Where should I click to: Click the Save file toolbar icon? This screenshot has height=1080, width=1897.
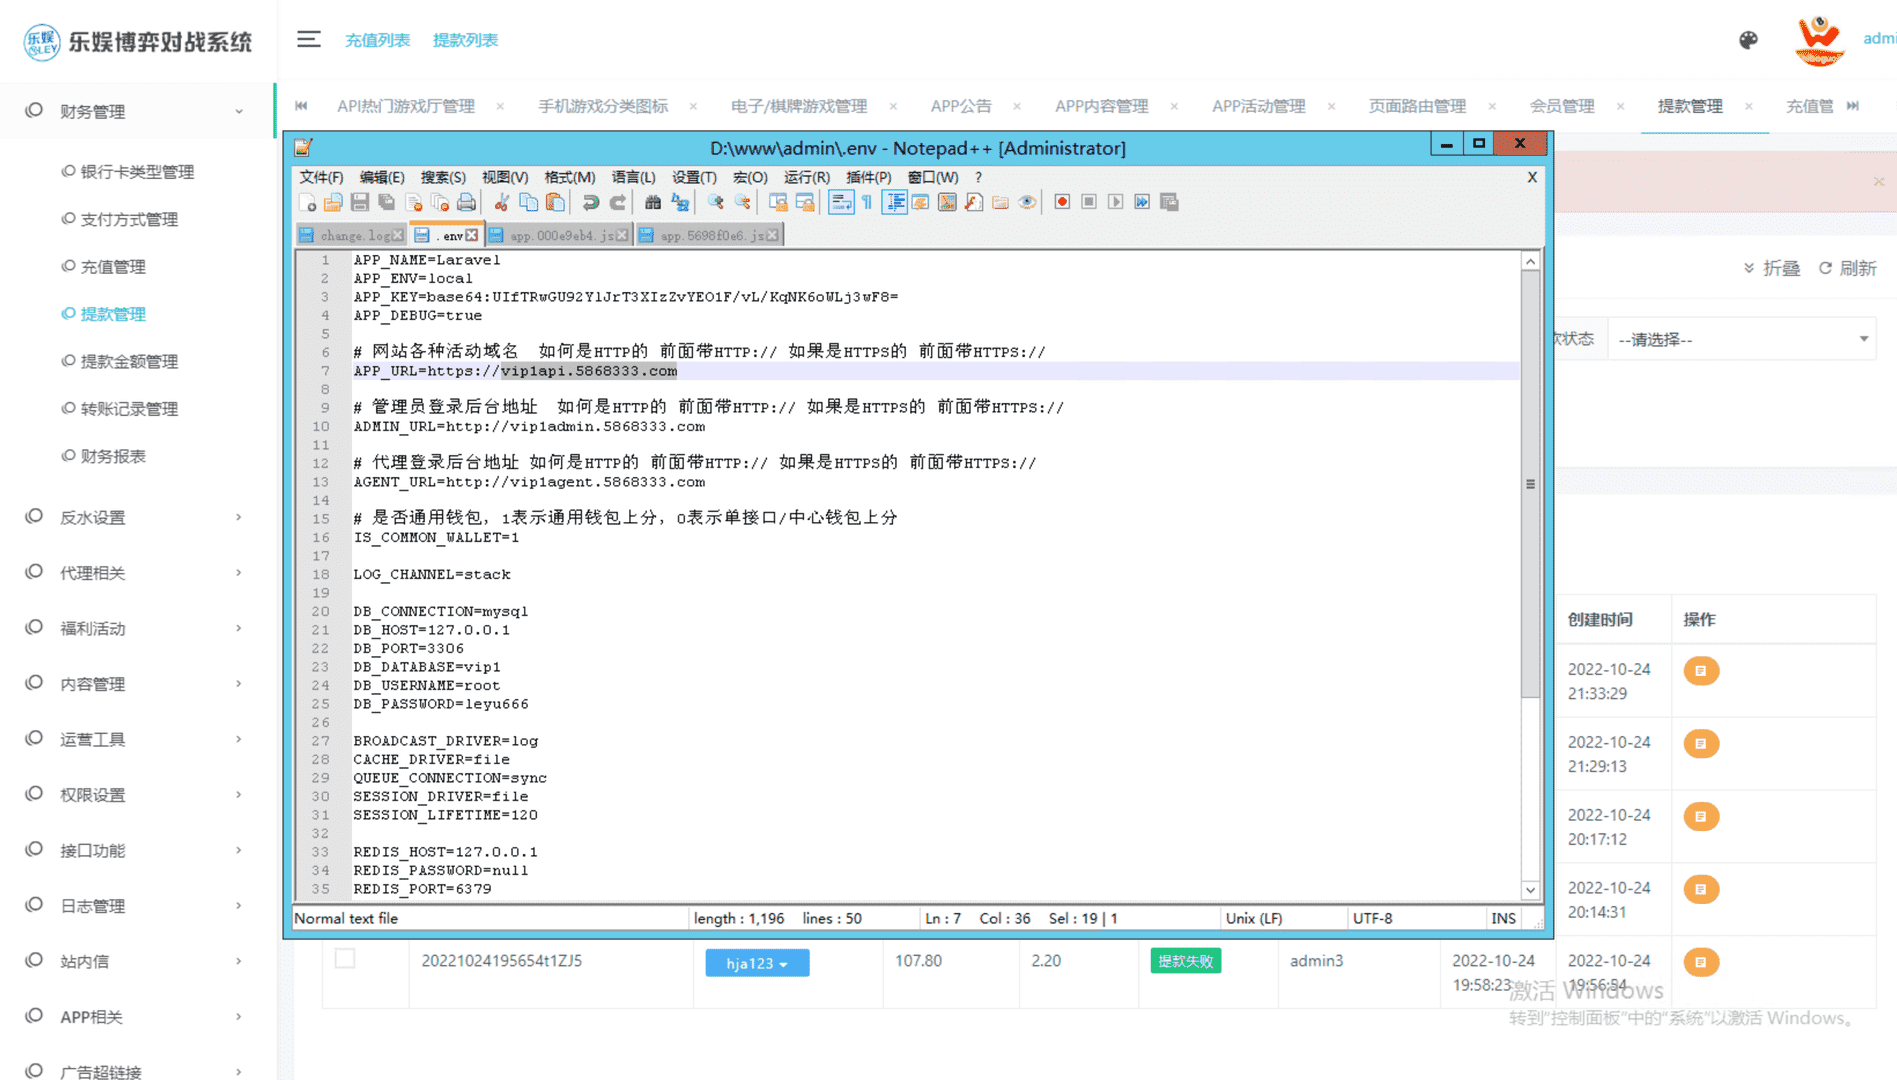[x=360, y=203]
